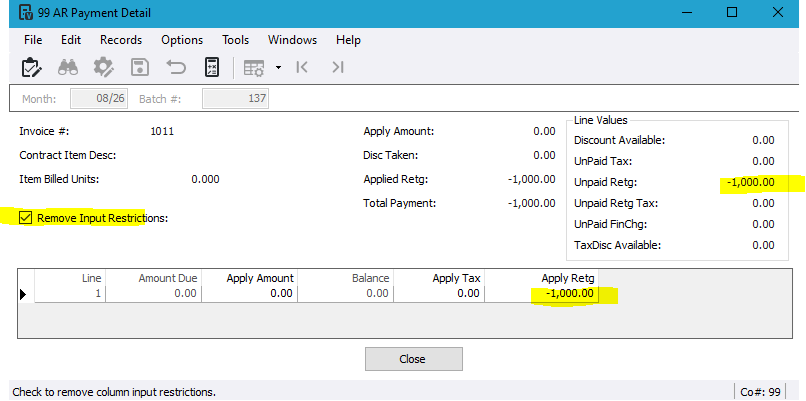Open the Records menu
Viewport: 806px width, 401px height.
click(x=121, y=40)
